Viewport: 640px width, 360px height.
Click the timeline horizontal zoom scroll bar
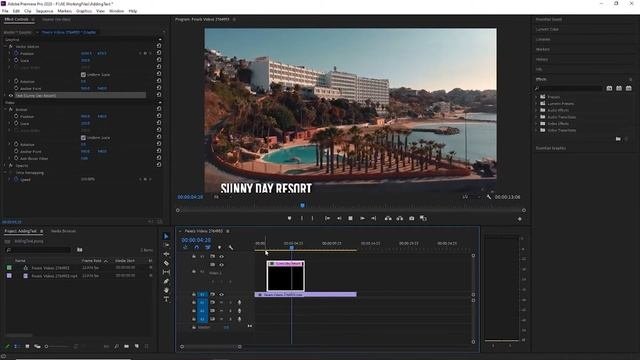tap(211, 347)
